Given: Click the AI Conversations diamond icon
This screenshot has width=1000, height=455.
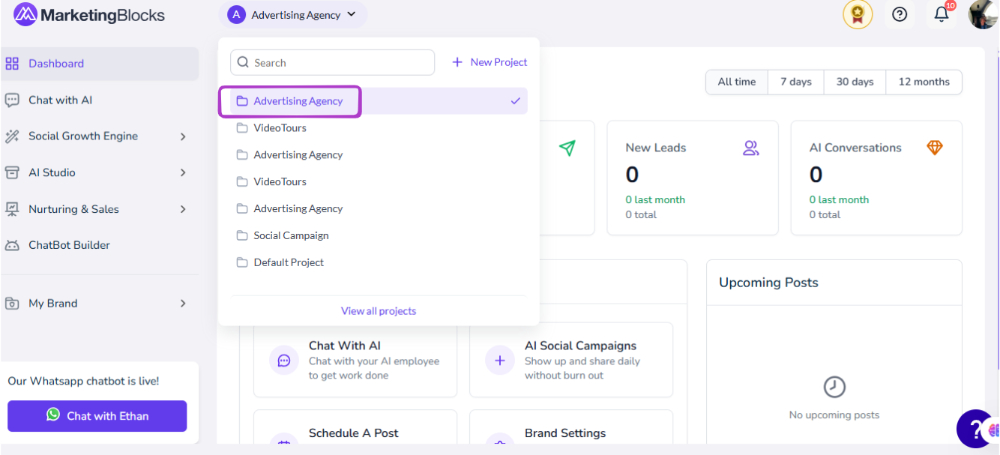Looking at the screenshot, I should click(x=934, y=148).
